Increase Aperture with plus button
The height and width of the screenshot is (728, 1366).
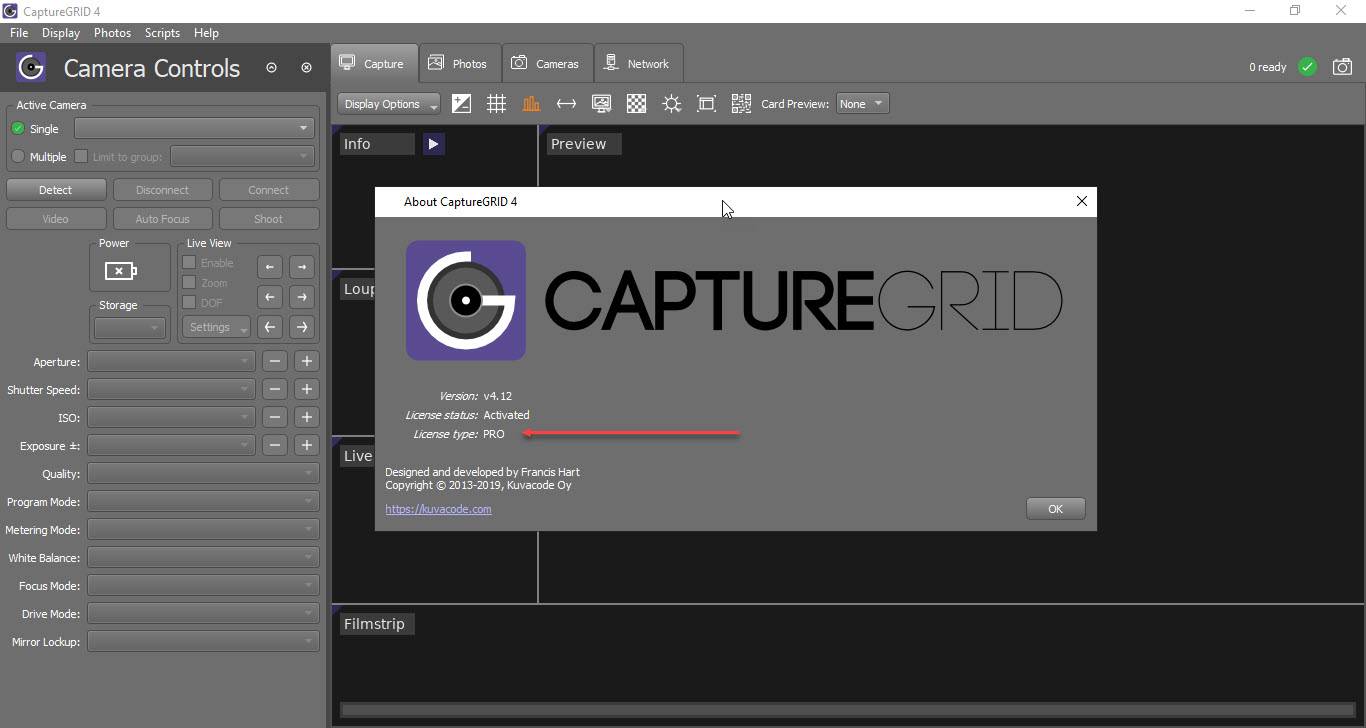point(307,362)
